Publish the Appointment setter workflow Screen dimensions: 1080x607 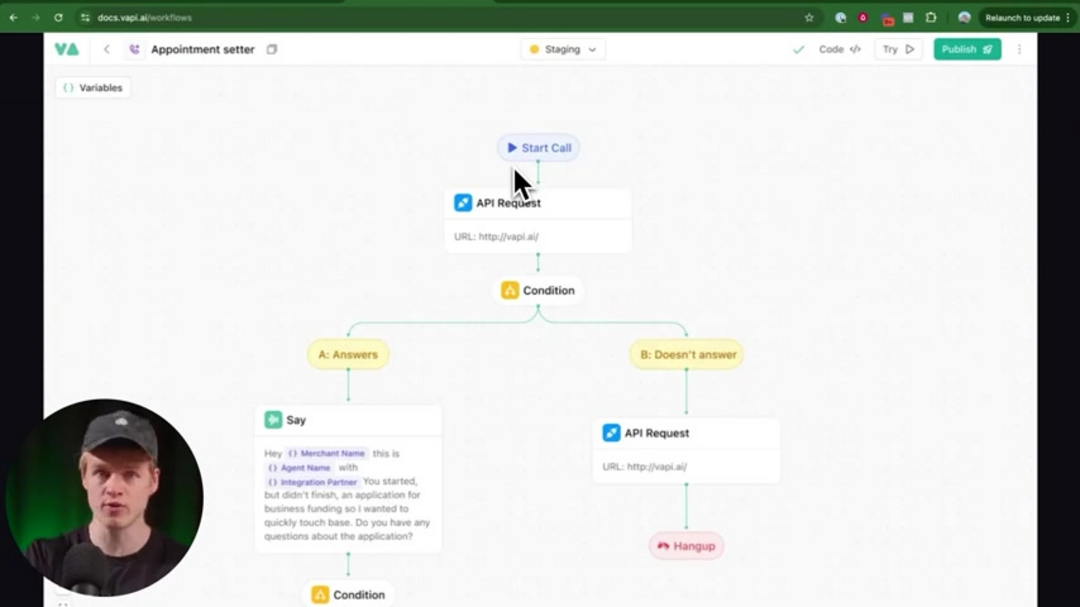pos(965,48)
